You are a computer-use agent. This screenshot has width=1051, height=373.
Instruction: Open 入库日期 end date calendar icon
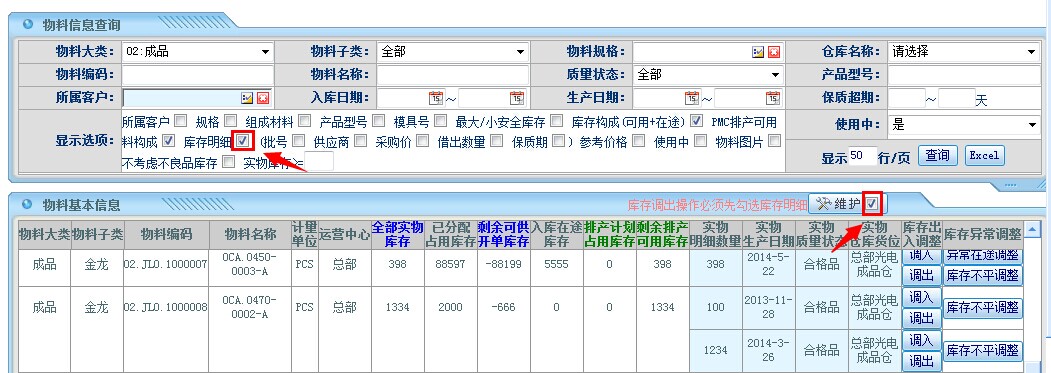tap(517, 98)
